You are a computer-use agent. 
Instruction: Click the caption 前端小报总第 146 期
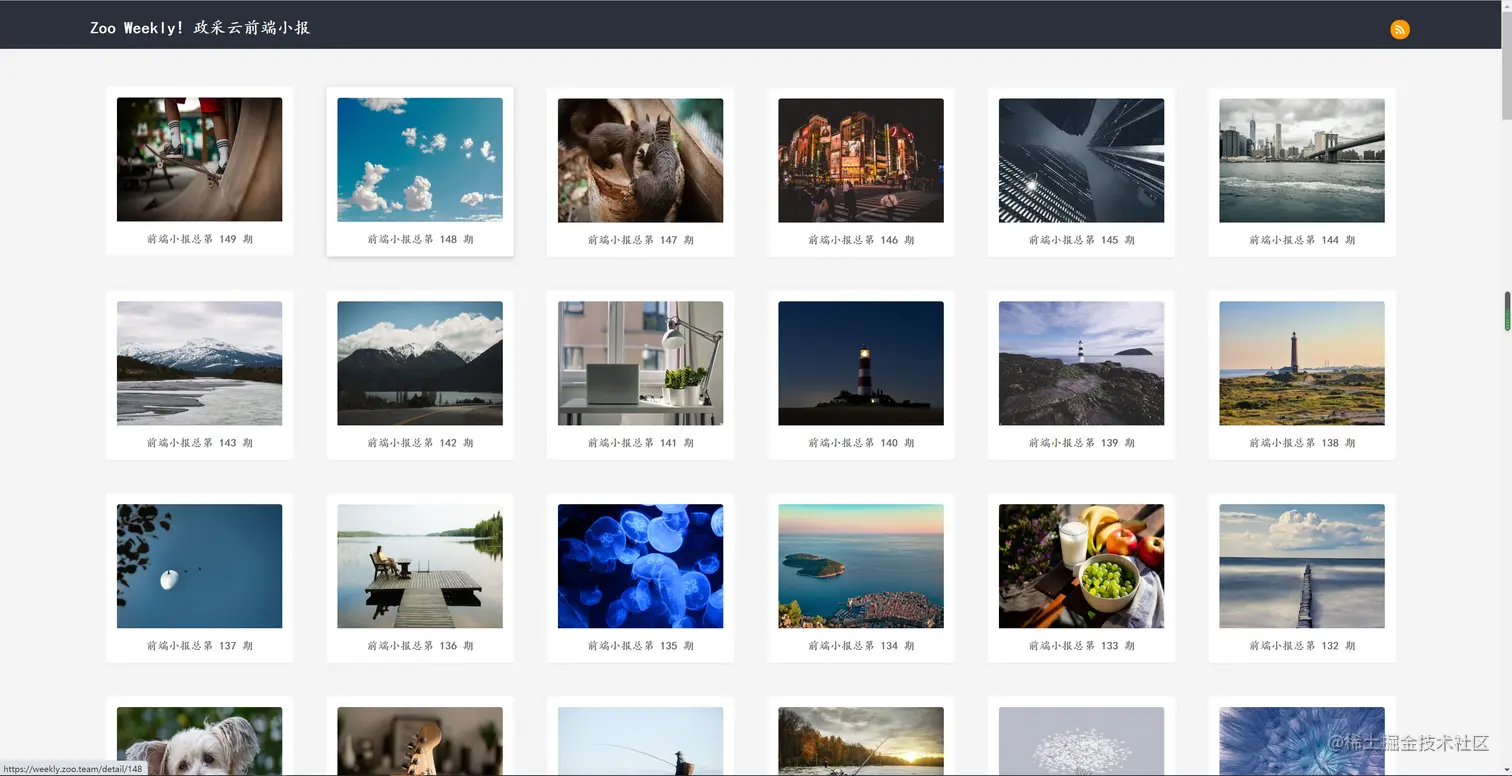pos(861,240)
